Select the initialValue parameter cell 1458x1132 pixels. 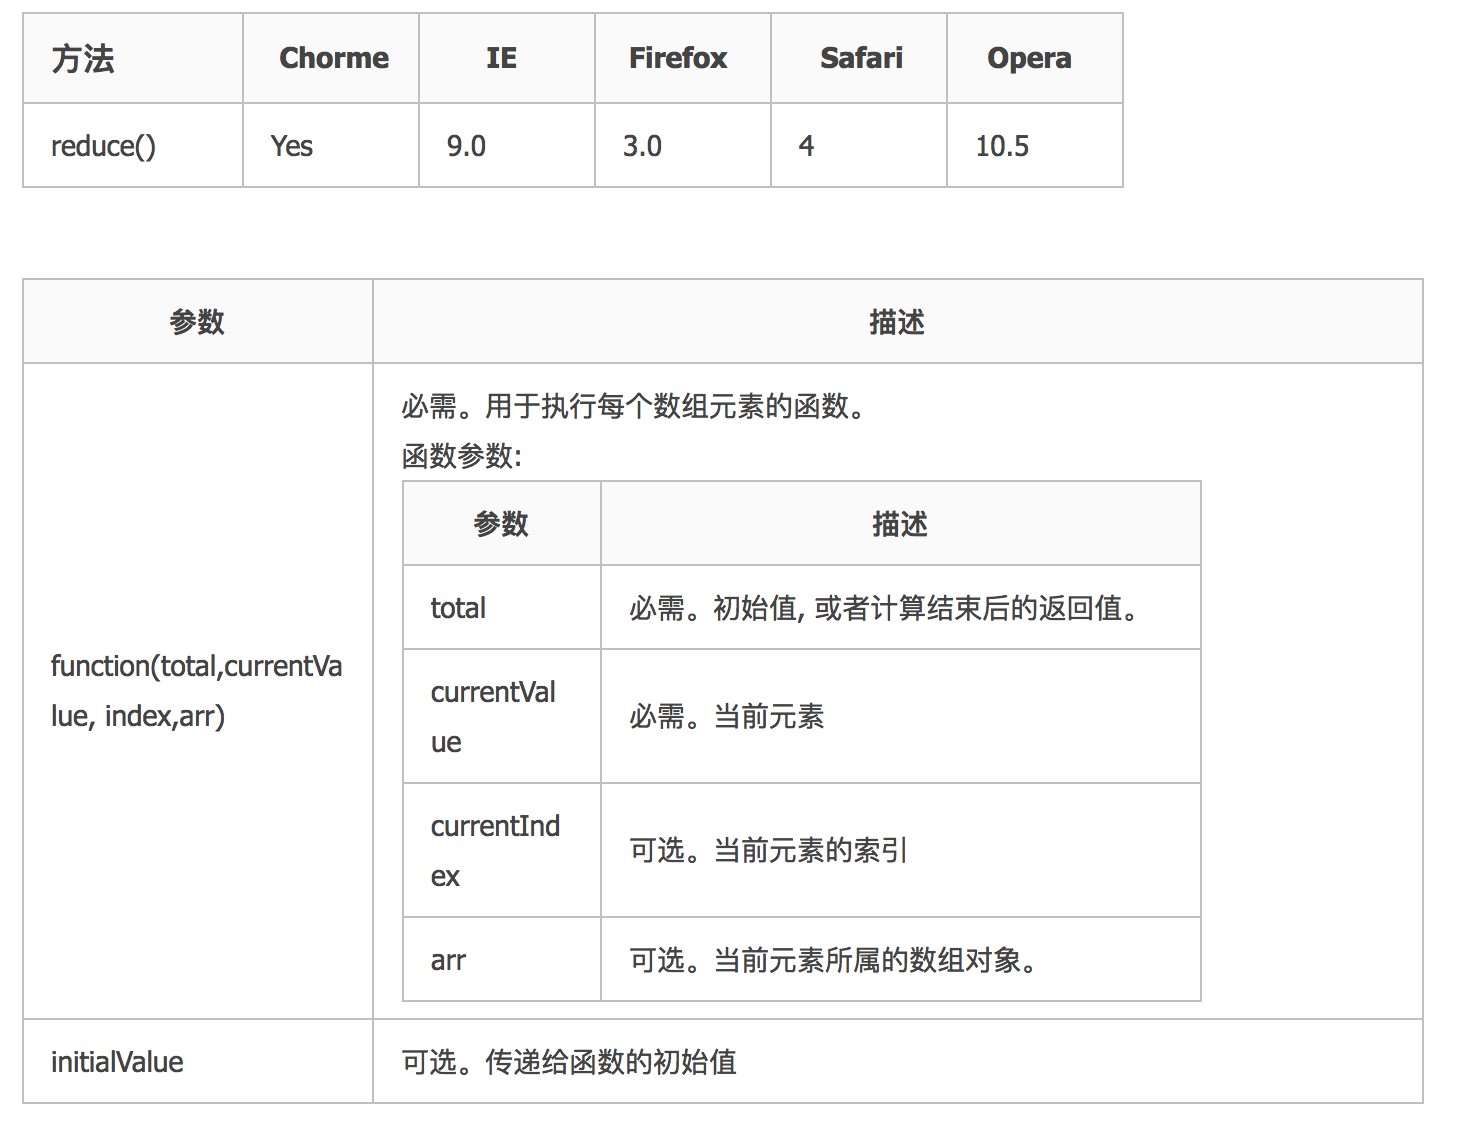pyautogui.click(x=198, y=1061)
